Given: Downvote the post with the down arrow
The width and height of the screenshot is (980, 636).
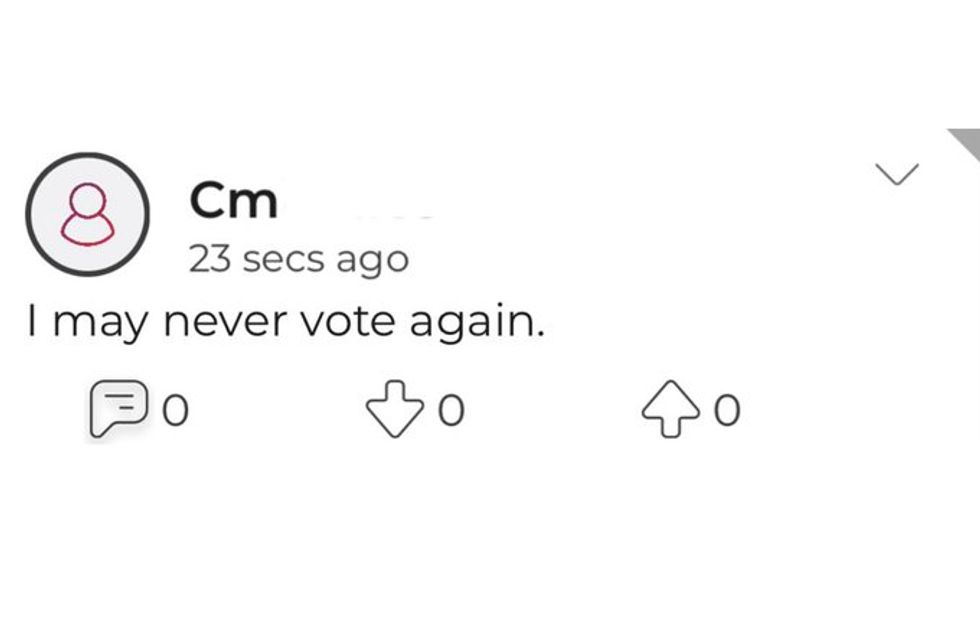Looking at the screenshot, I should [394, 409].
